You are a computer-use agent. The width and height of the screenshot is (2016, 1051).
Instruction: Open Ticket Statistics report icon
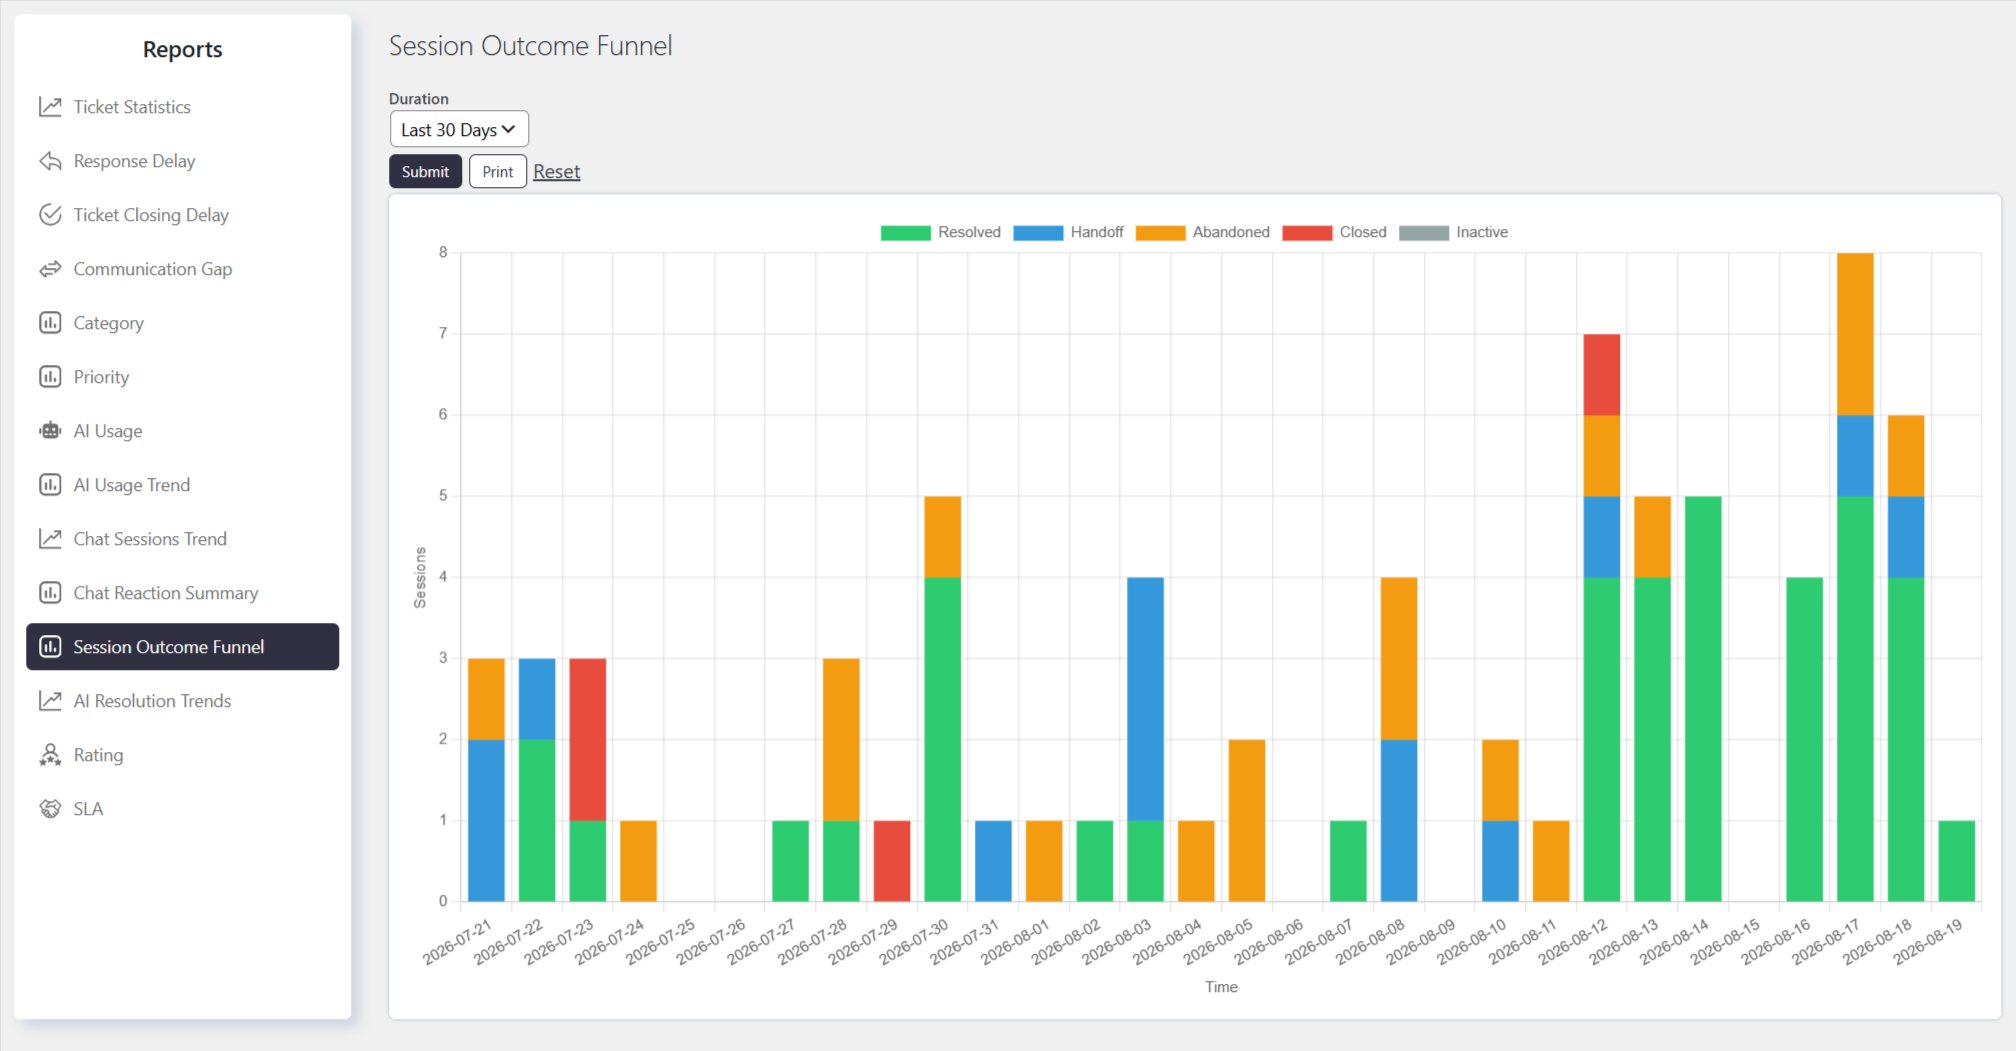(50, 107)
